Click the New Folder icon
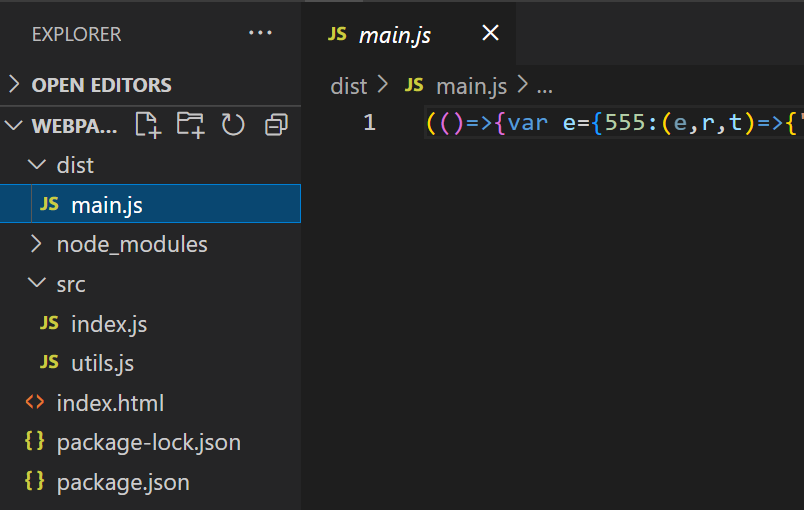The width and height of the screenshot is (804, 510). (x=190, y=125)
